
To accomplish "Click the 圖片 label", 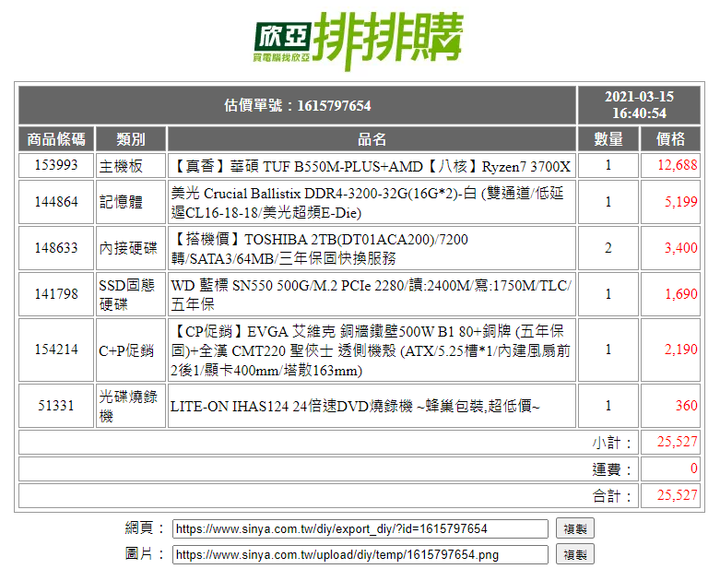I will [144, 554].
